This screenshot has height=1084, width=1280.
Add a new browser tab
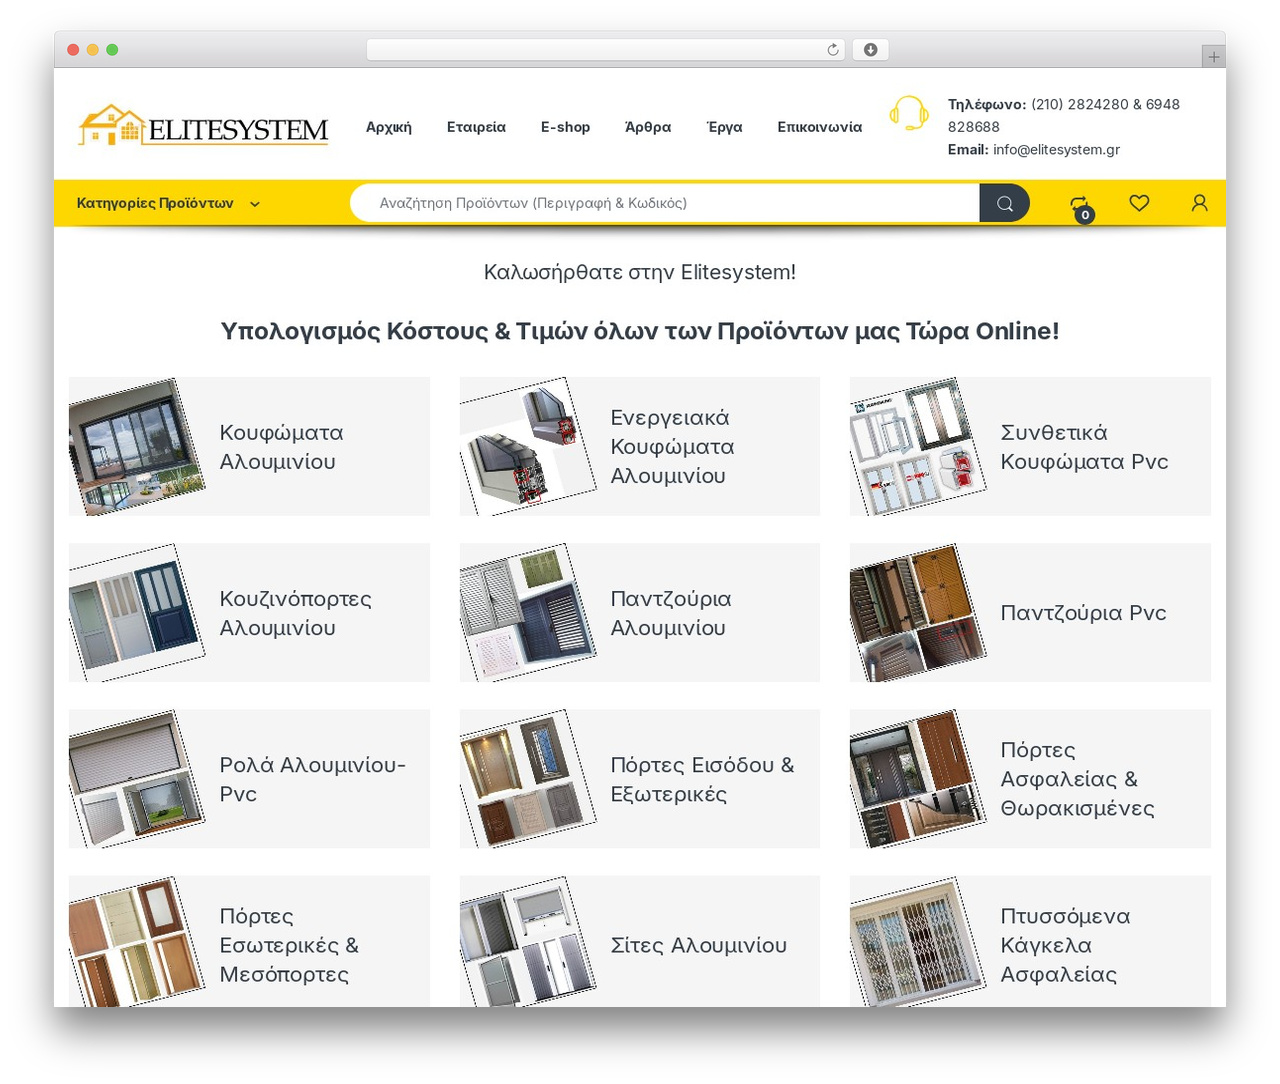(1213, 57)
